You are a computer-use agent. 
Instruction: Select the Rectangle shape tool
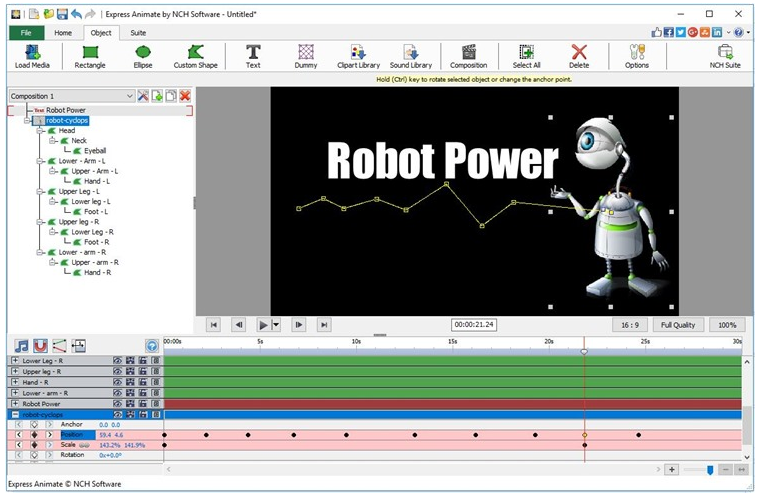tap(89, 56)
